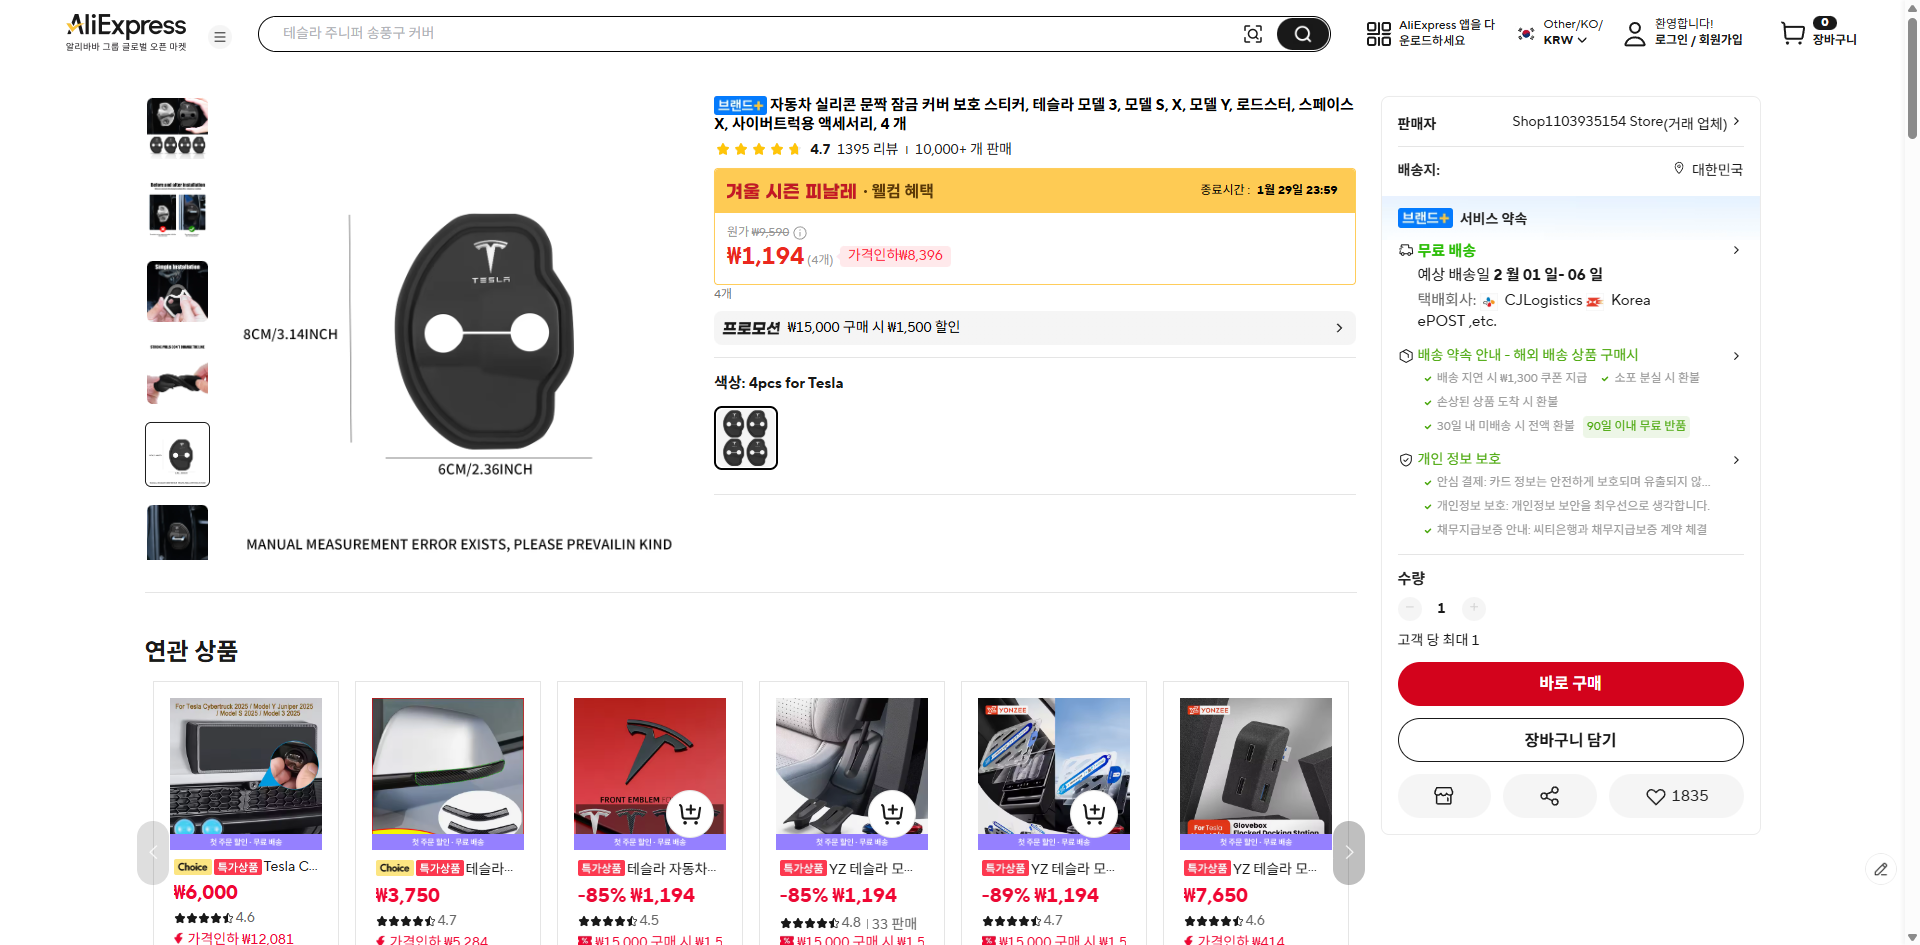Click the edit pencil floating icon
This screenshot has height=945, width=1920.
pos(1880,869)
